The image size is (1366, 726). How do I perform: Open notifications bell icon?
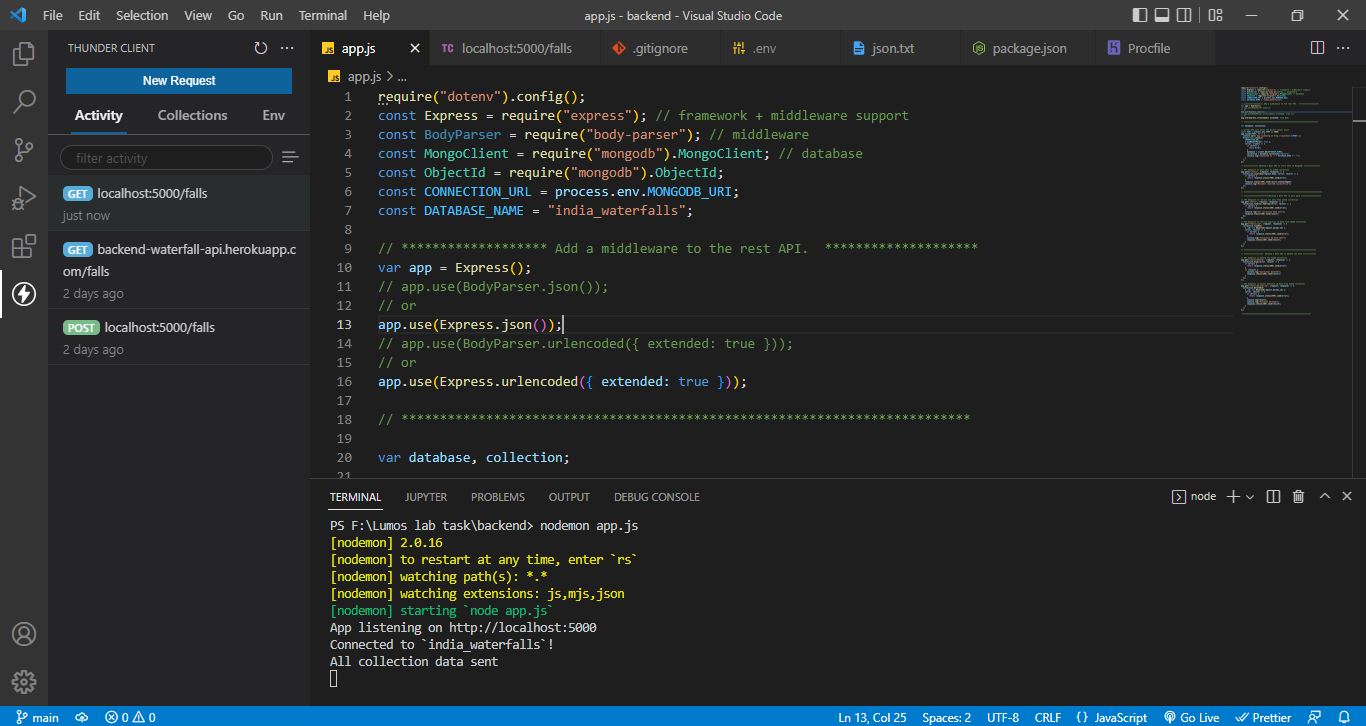(x=1345, y=717)
